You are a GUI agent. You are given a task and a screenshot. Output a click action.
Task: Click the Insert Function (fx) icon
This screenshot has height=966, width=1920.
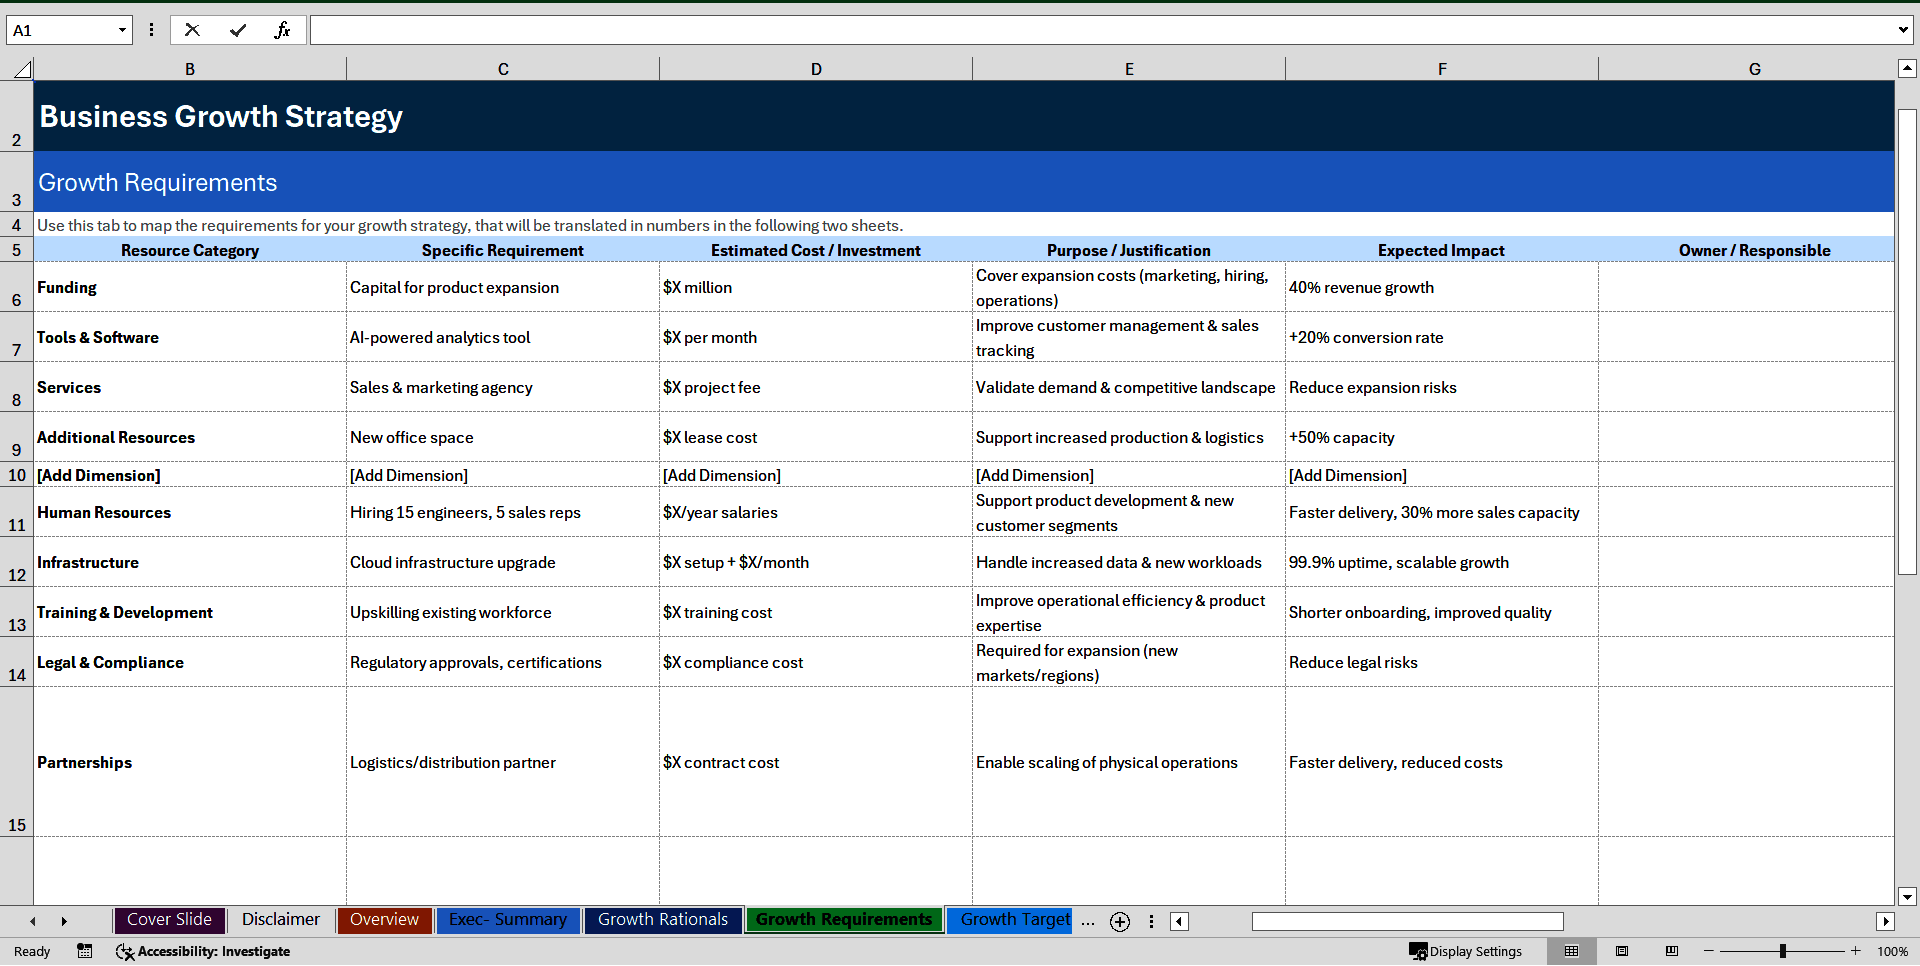pos(283,30)
